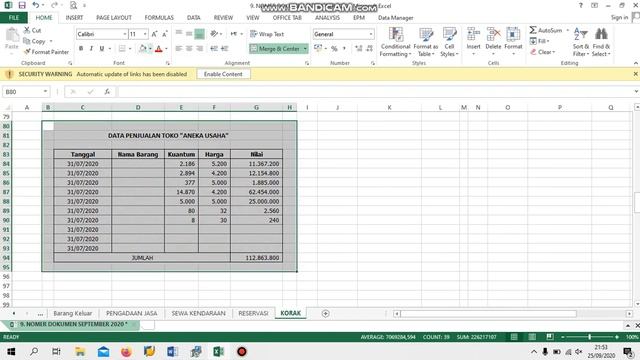Toggle Bold formatting
Screen dimensions: 640x360
pyautogui.click(x=81, y=49)
